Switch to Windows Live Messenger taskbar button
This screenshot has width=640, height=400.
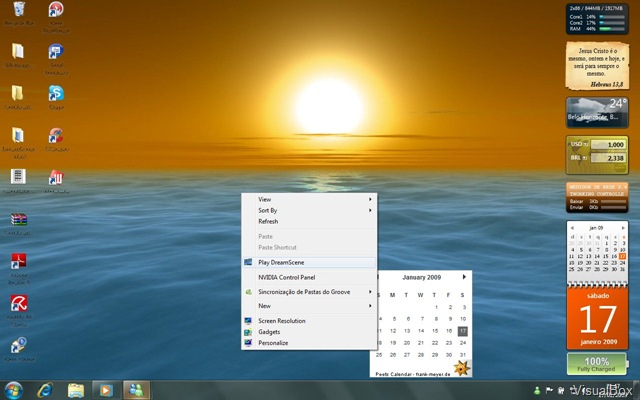pos(136,390)
